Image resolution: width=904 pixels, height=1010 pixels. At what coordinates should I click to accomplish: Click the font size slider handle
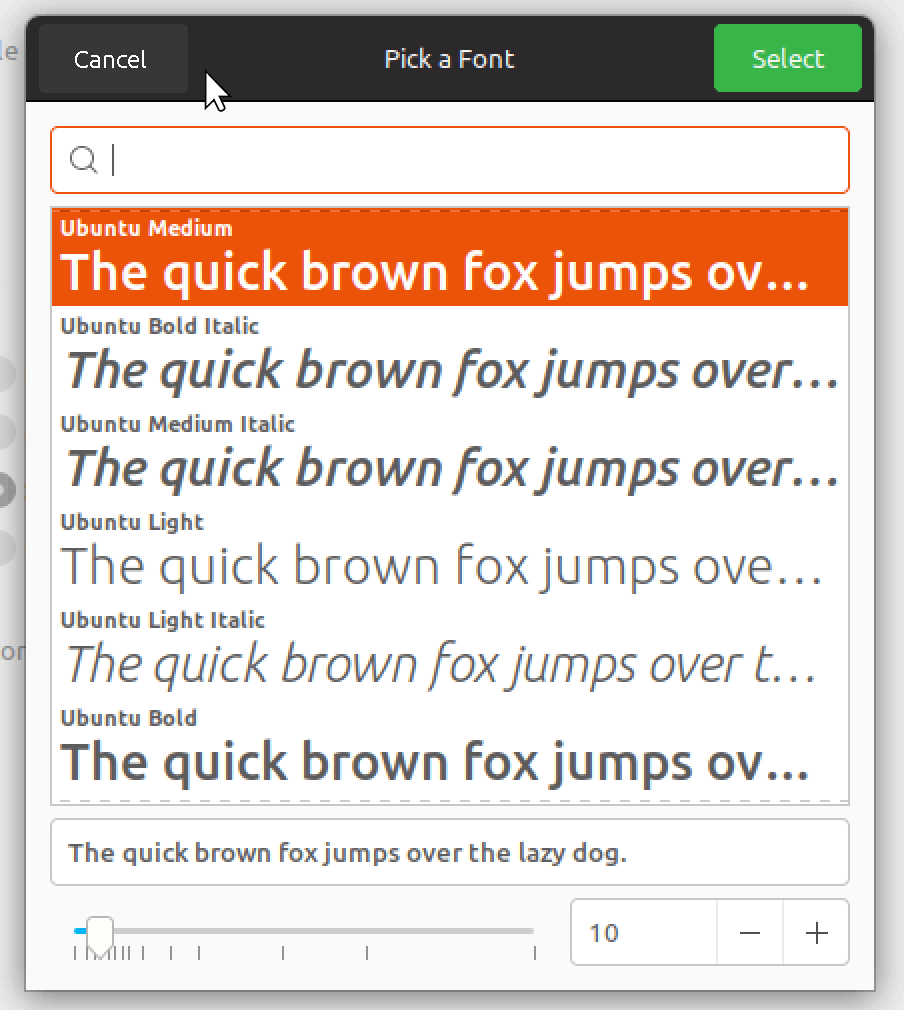coord(100,935)
